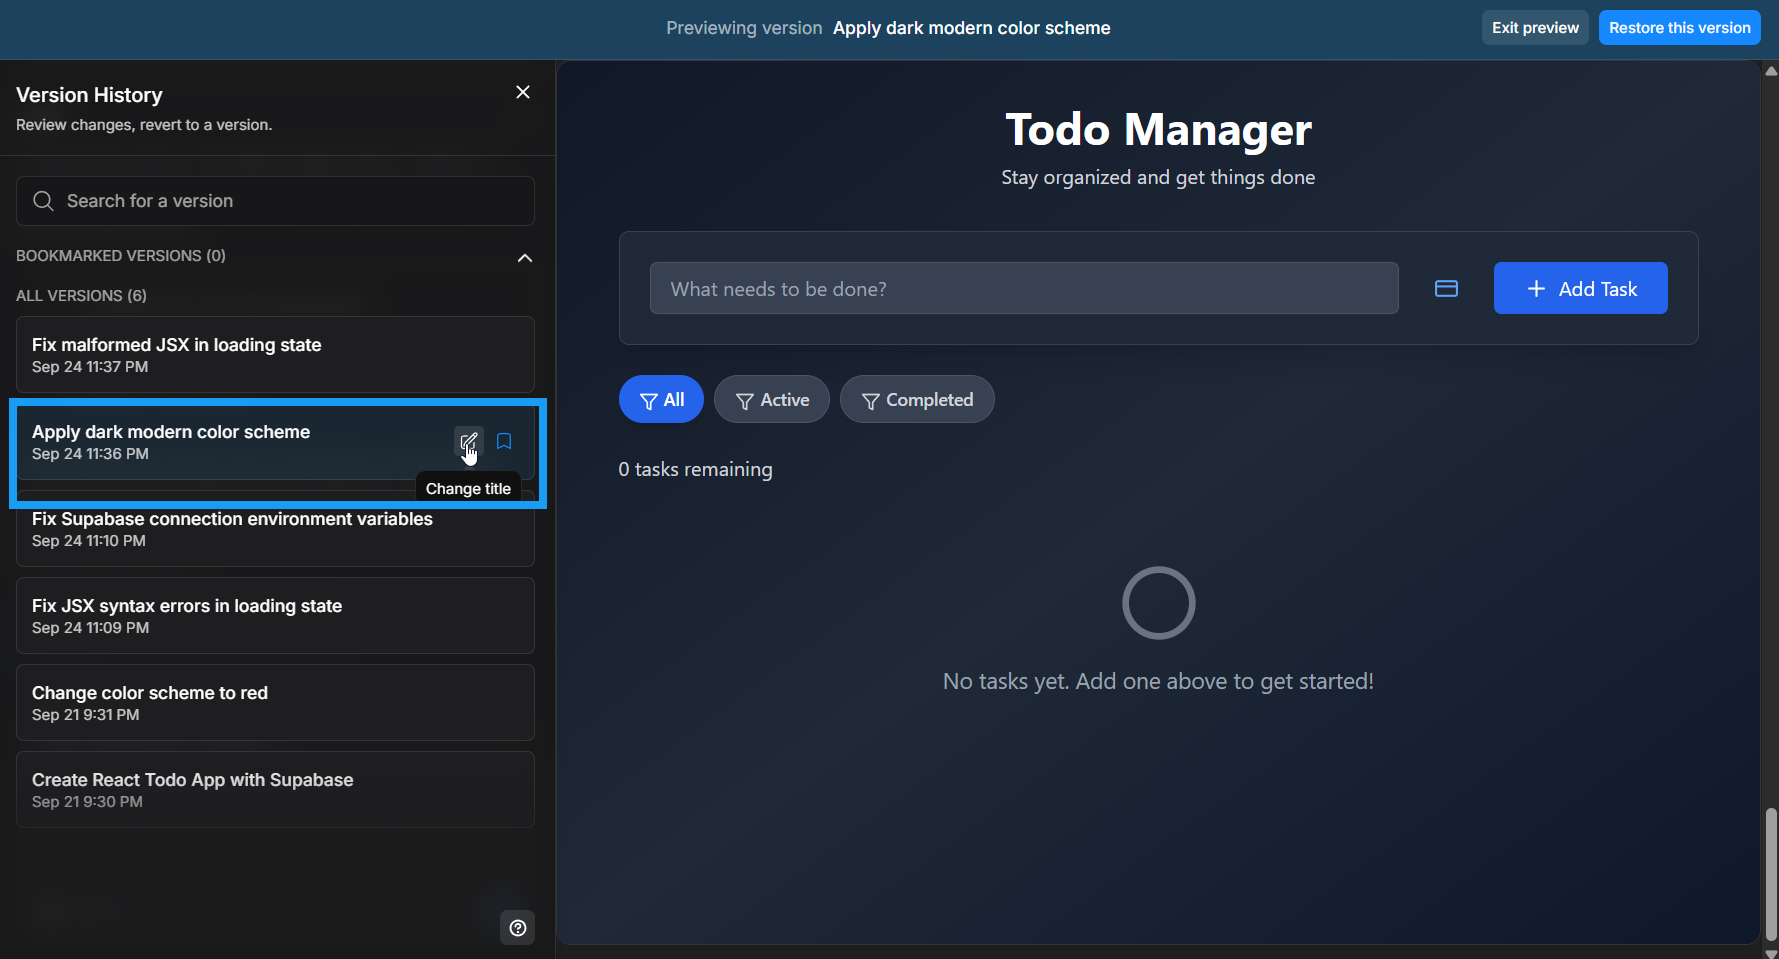Viewport: 1779px width, 959px height.
Task: Select the Fix malformed JSX version entry
Action: point(275,354)
